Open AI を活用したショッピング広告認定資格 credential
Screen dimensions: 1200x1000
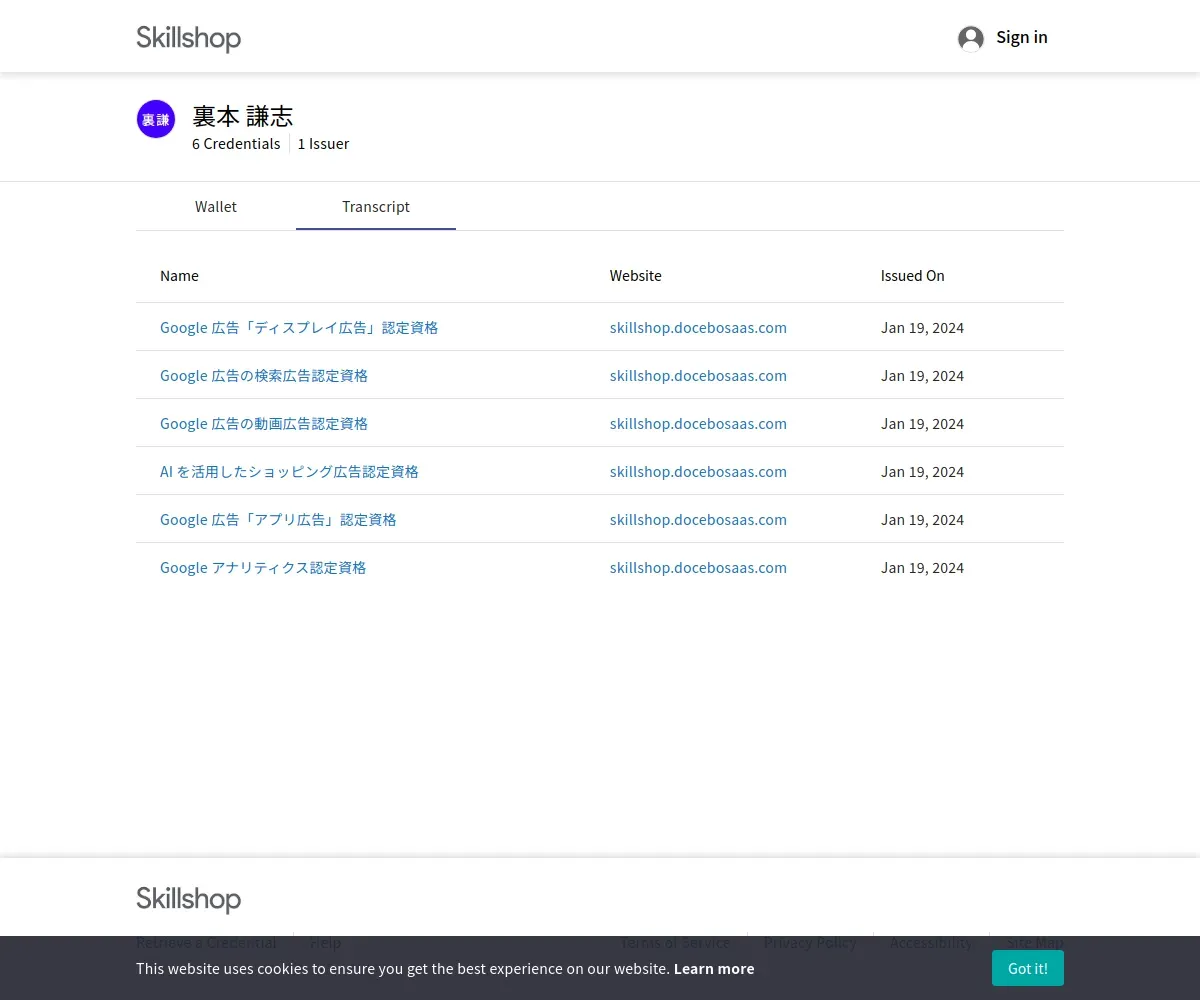coord(289,471)
